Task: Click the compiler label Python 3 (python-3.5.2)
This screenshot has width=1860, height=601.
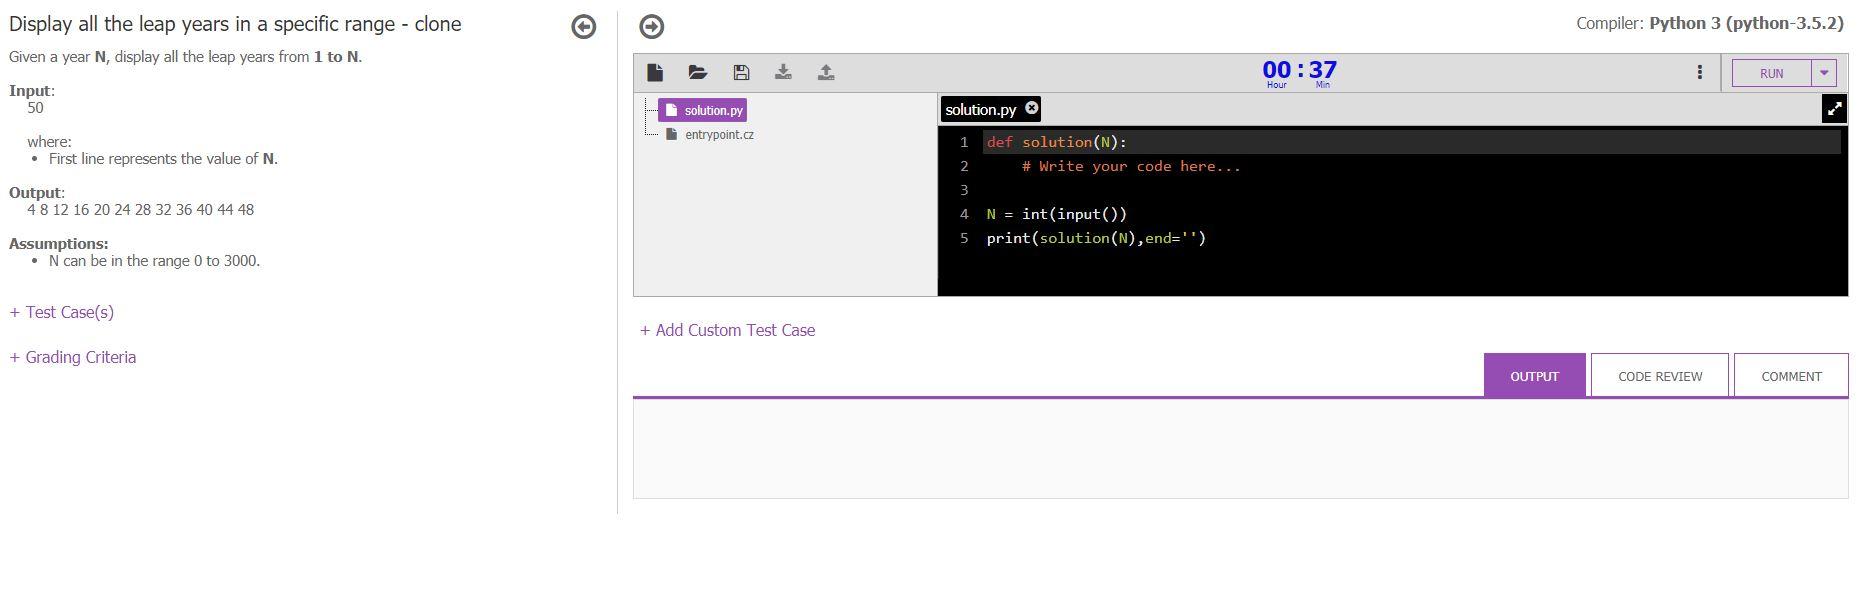Action: [1746, 23]
